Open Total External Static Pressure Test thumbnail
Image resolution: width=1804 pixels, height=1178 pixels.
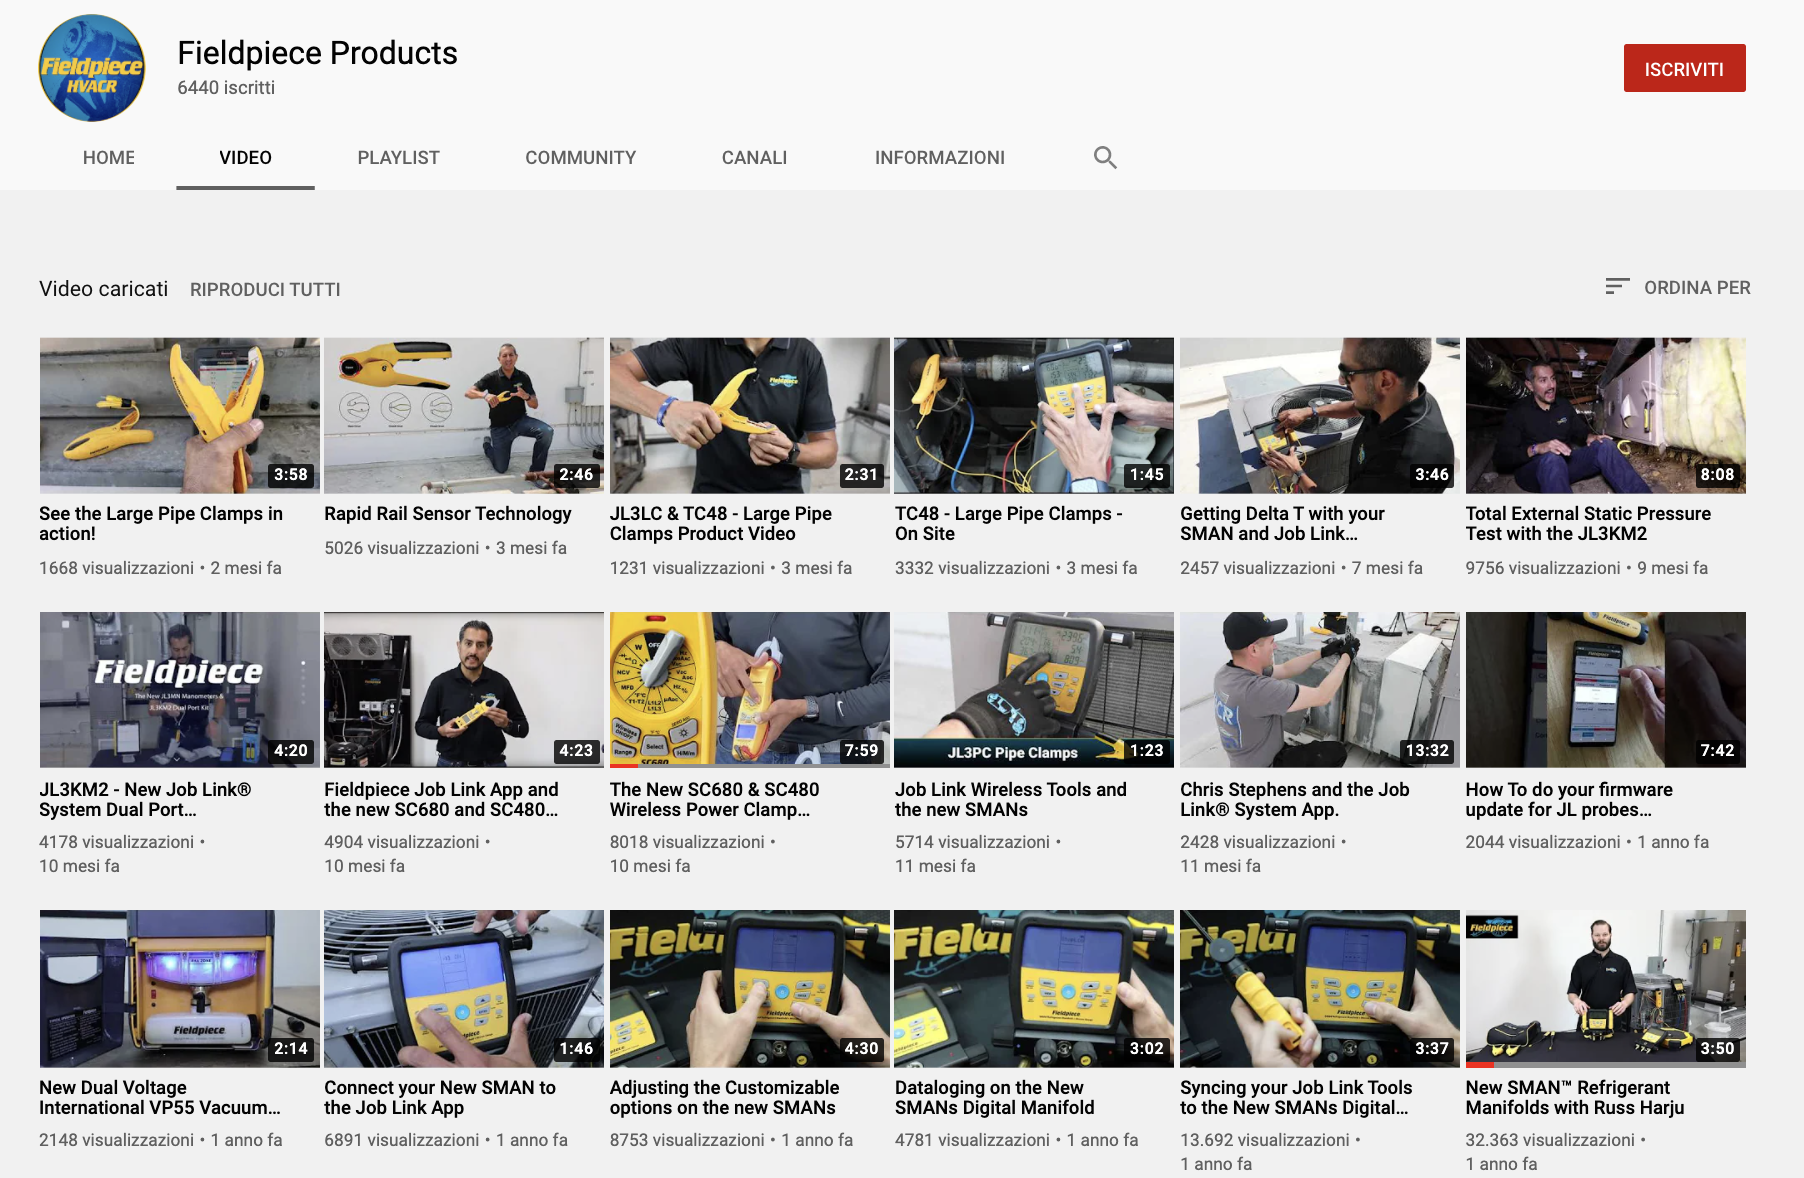[1606, 415]
